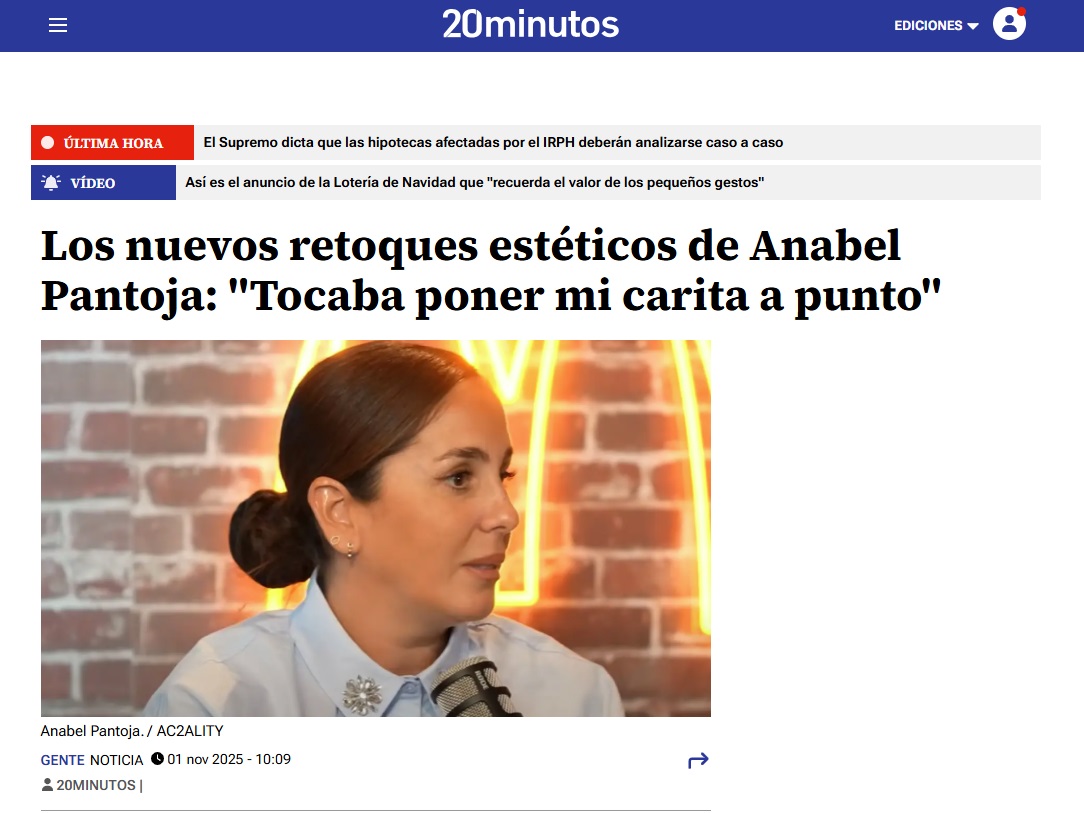Click the clock icon beside publication date
The height and width of the screenshot is (813, 1084).
(158, 758)
